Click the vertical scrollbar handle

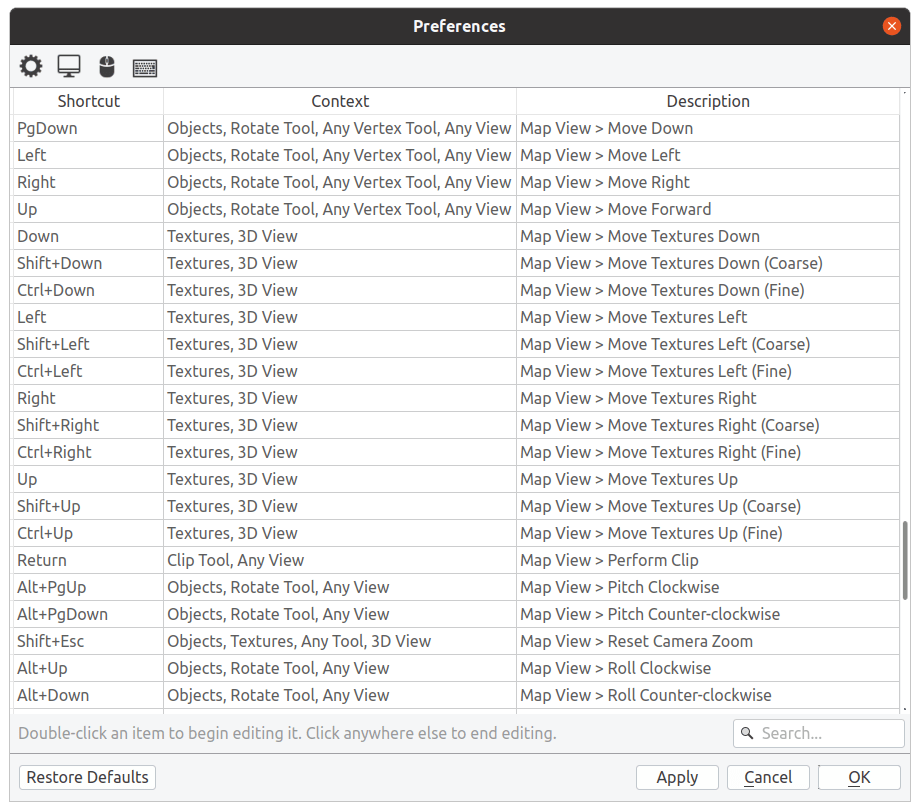tap(906, 560)
